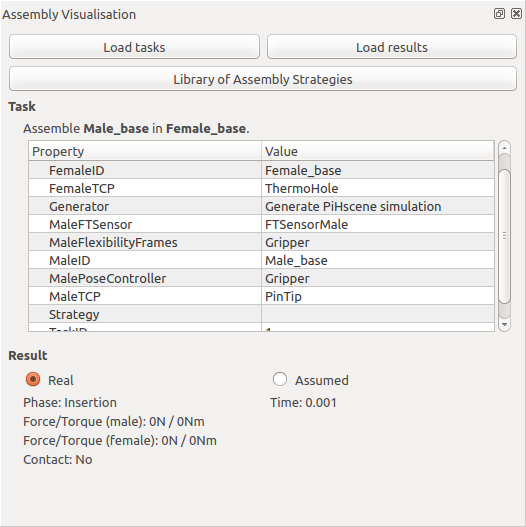This screenshot has height=527, width=526.
Task: Click the Value column header
Action: click(x=378, y=151)
